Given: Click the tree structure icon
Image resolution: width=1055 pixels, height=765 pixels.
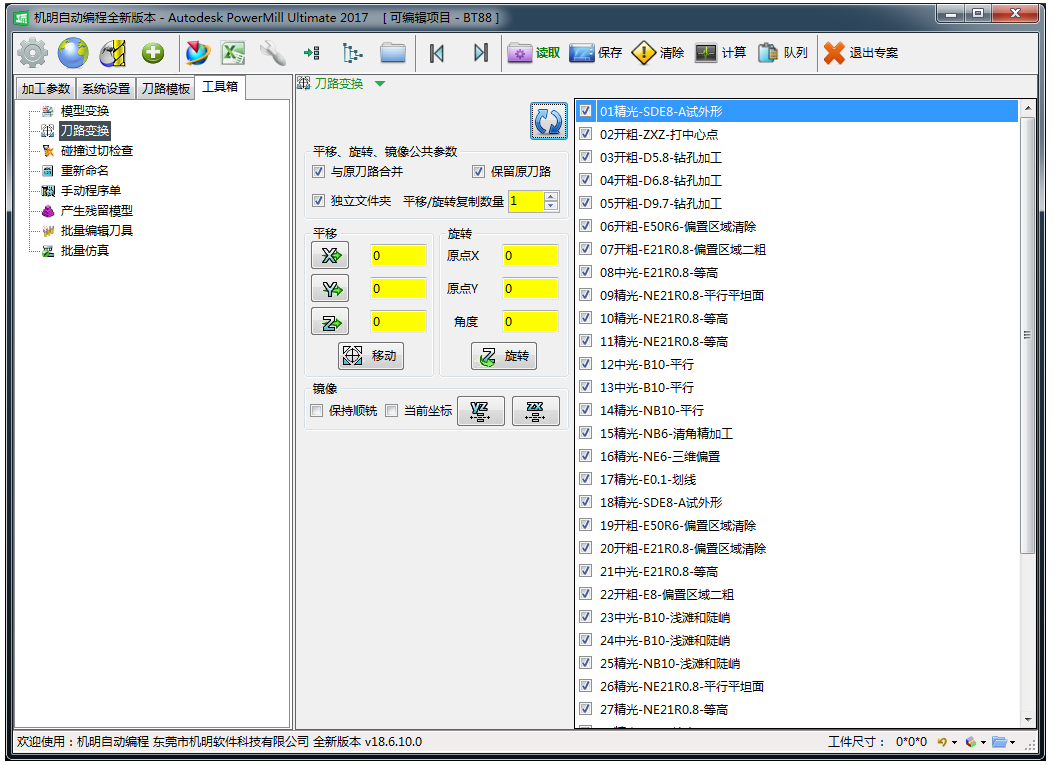Looking at the screenshot, I should [352, 52].
